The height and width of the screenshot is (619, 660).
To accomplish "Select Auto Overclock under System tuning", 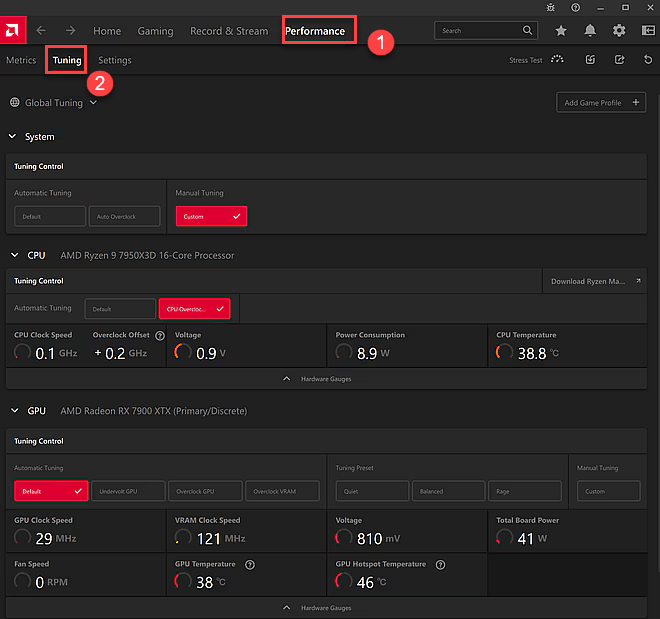I will pos(125,216).
